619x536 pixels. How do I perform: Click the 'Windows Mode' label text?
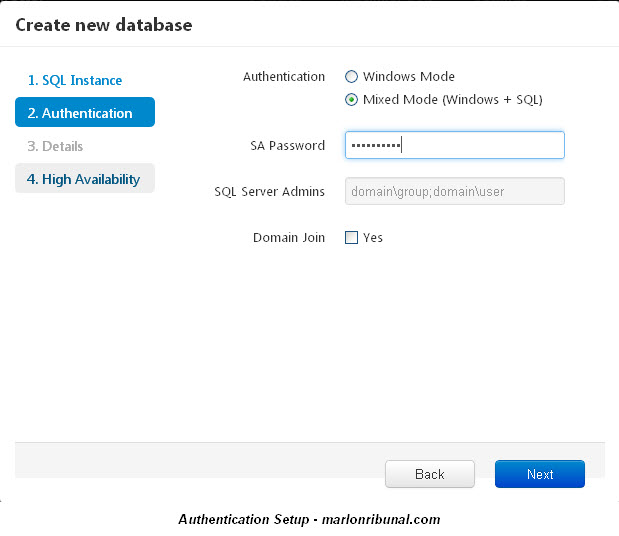[x=409, y=77]
